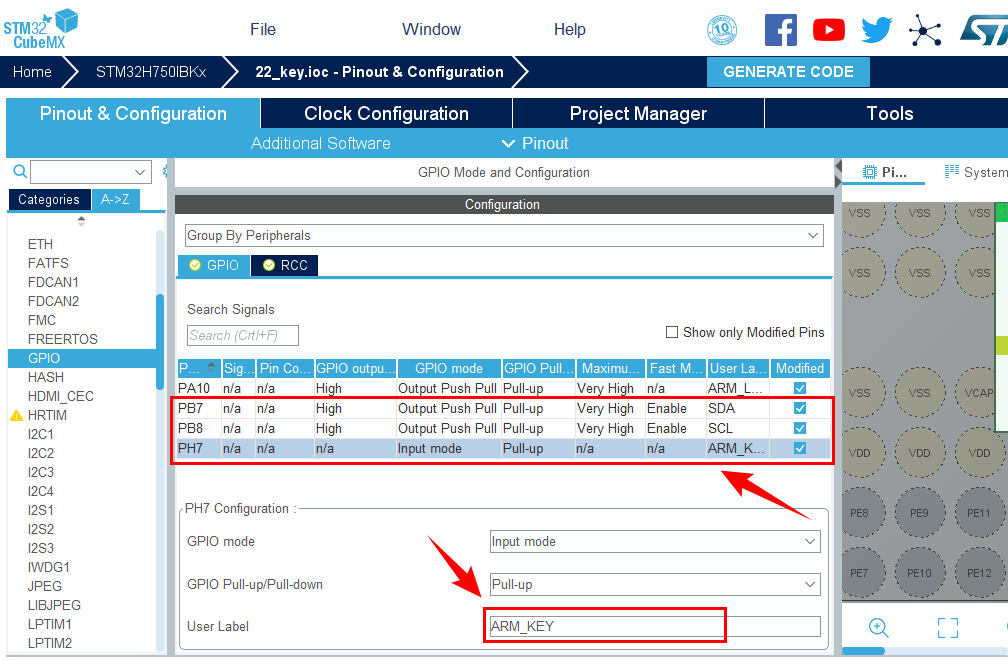Expand the GPIO Pull-up/Pull-down dropdown

(x=654, y=584)
